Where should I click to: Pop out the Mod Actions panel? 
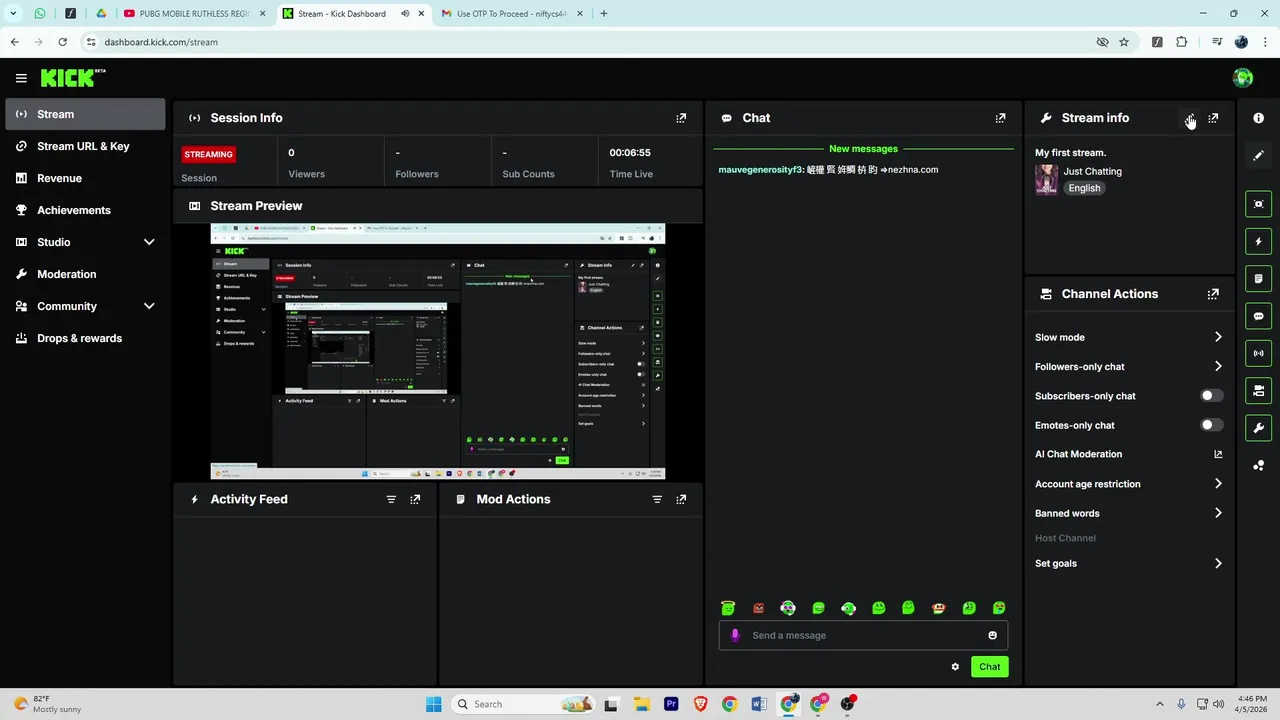(x=681, y=499)
